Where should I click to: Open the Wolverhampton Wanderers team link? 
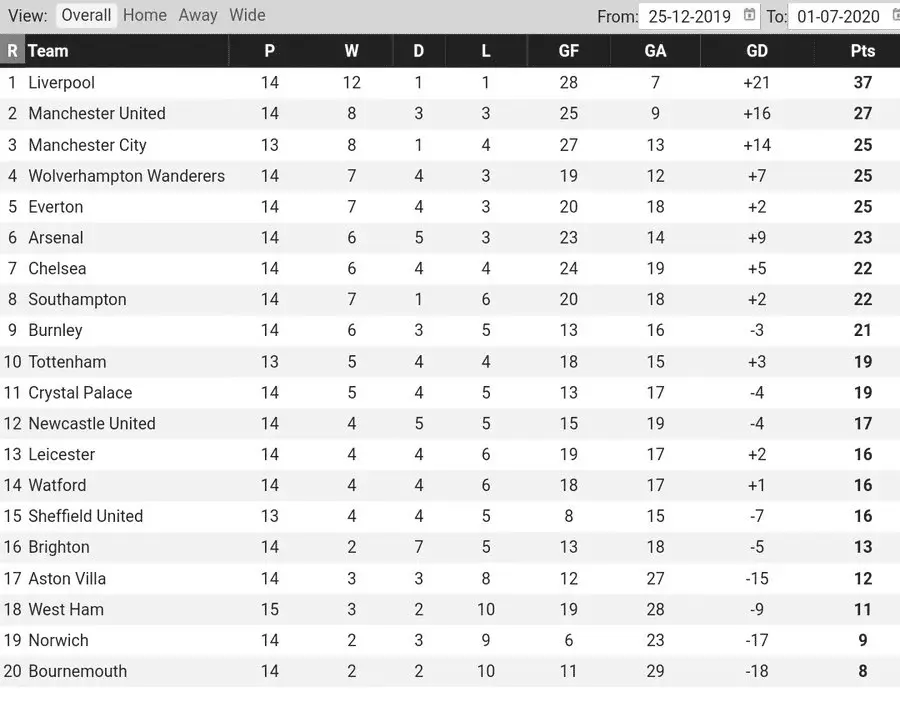point(126,176)
